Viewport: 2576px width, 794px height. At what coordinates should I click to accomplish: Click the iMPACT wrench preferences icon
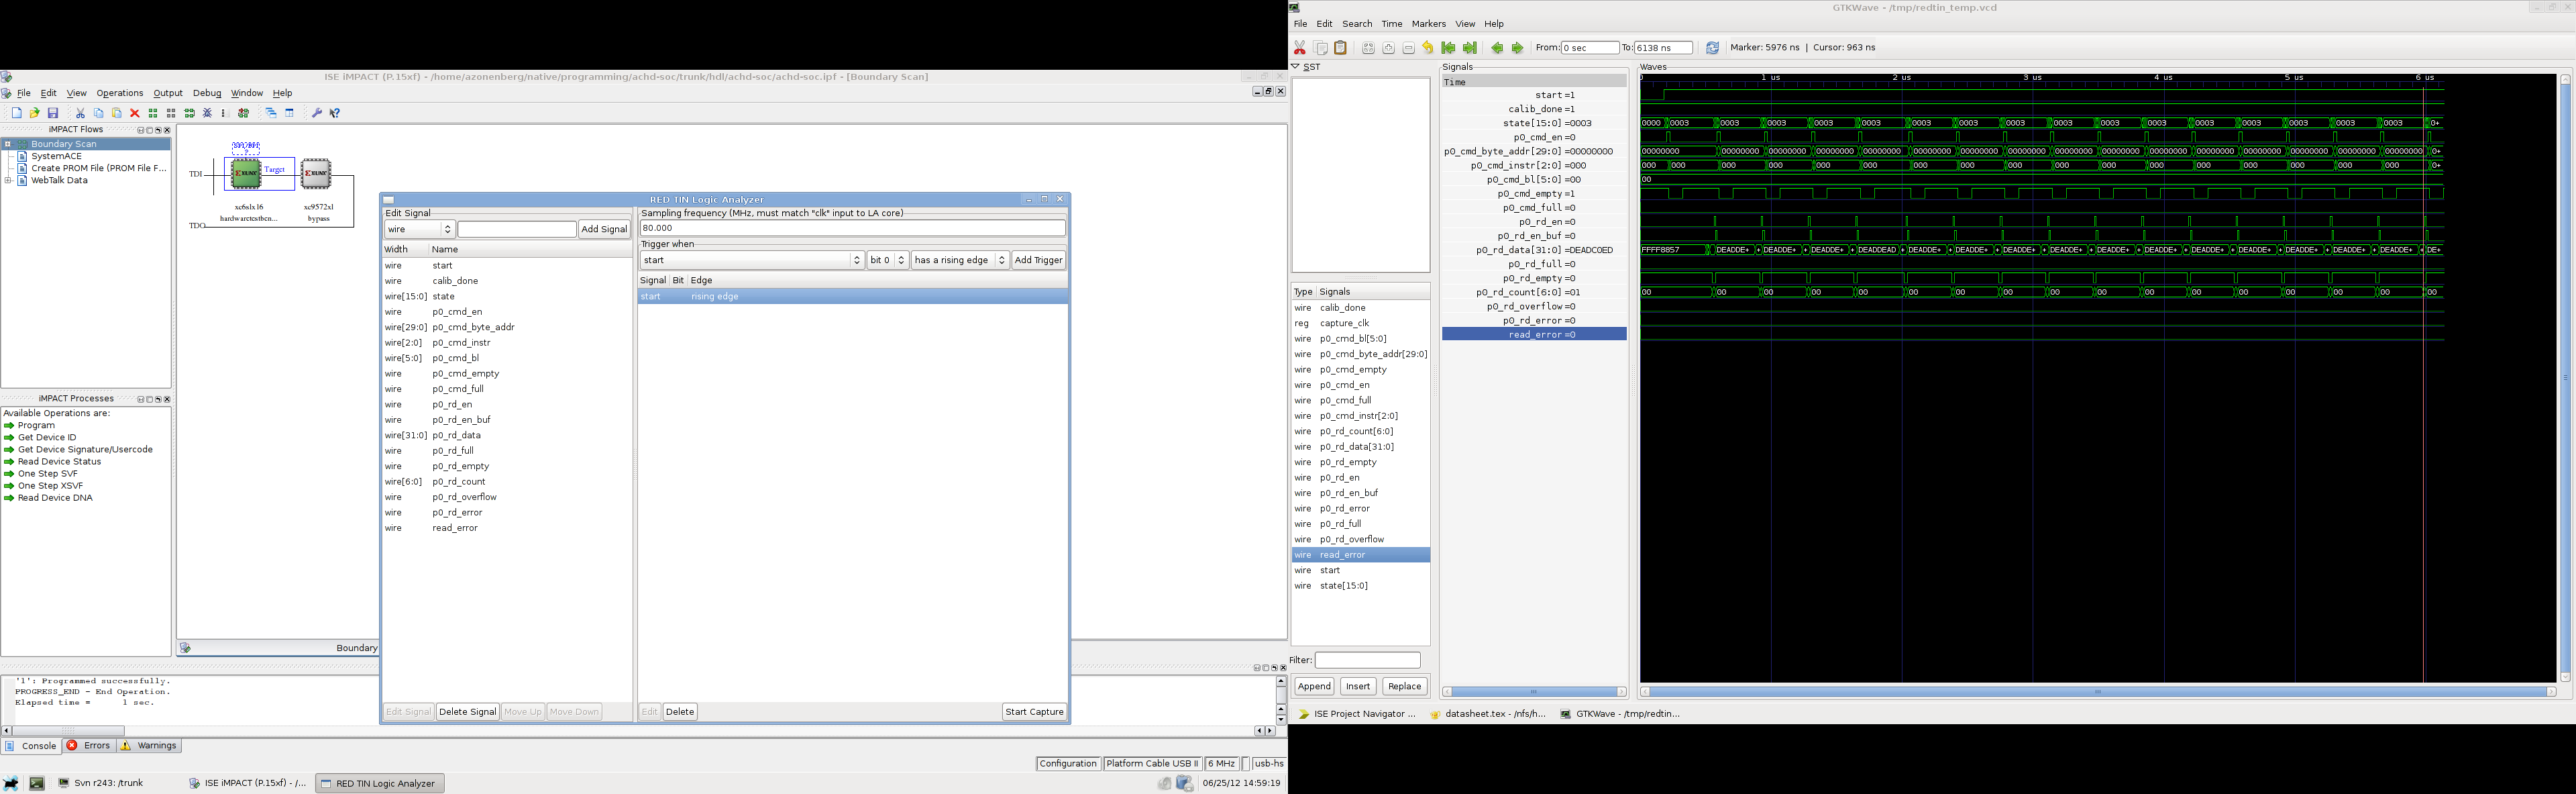coord(317,113)
